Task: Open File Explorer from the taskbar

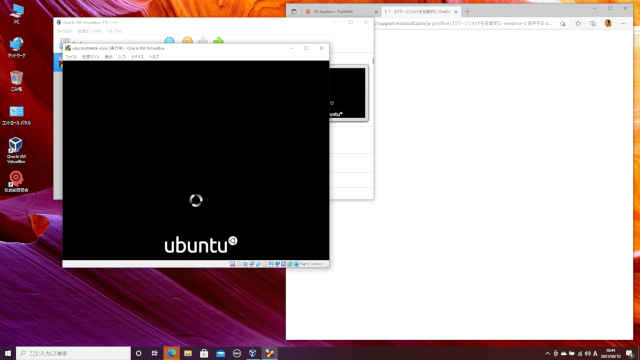Action: [x=188, y=353]
